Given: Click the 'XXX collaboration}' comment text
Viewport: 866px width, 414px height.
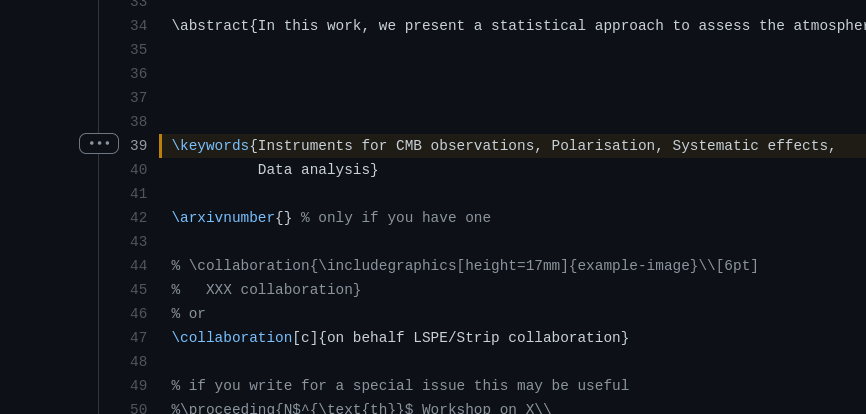Looking at the screenshot, I should (x=283, y=290).
